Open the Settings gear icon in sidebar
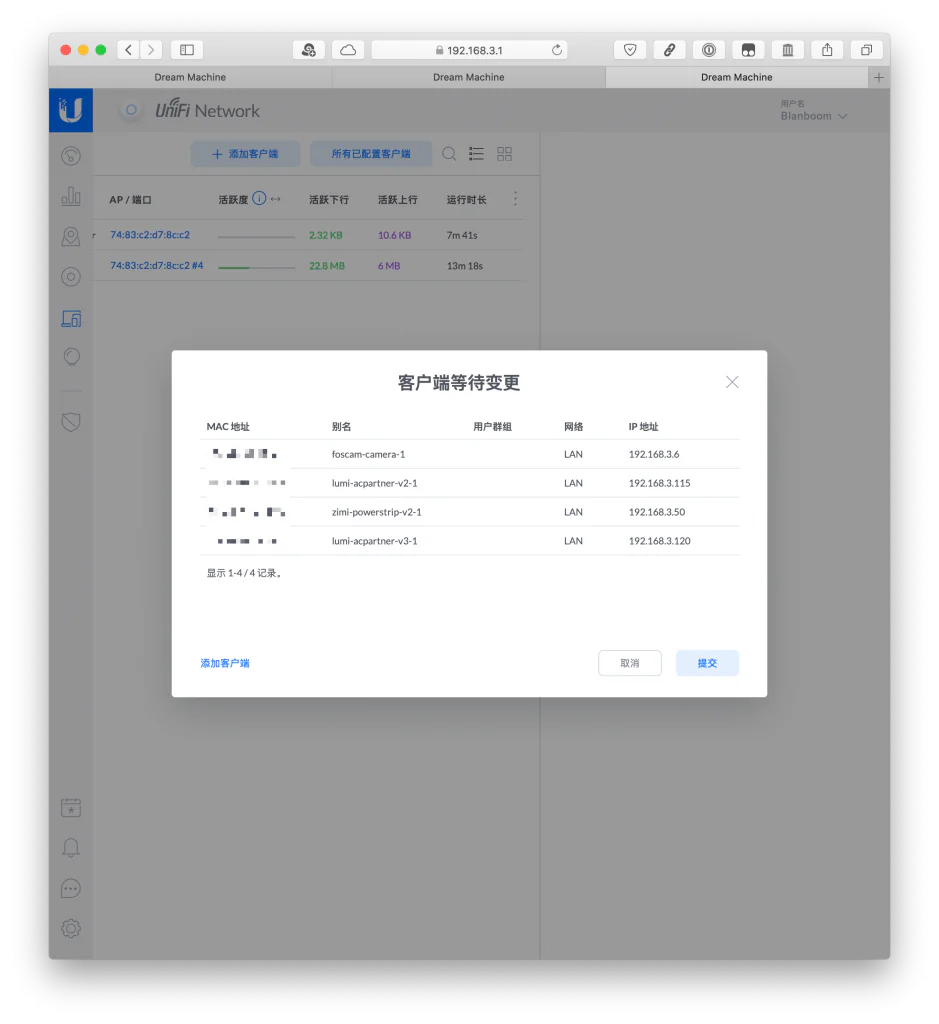 coord(71,929)
